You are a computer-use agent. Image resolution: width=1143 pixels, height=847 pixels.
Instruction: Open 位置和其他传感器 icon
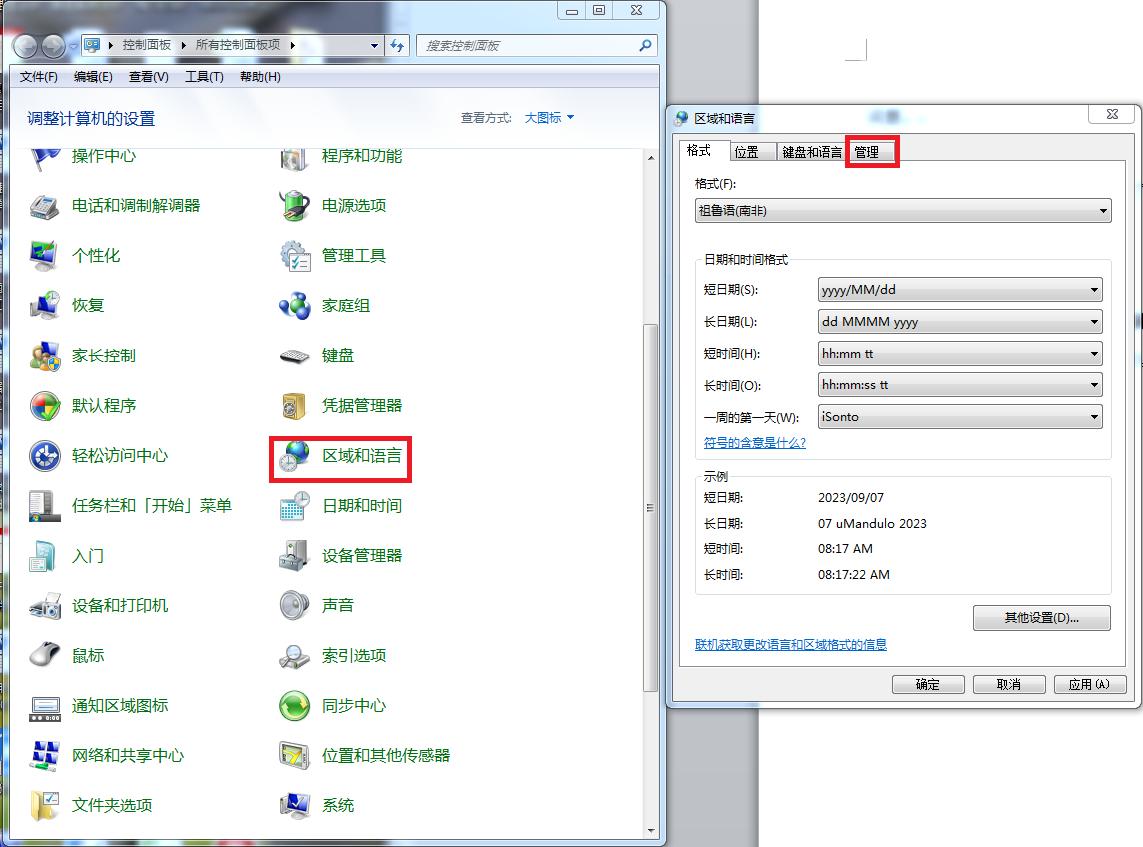(x=294, y=756)
